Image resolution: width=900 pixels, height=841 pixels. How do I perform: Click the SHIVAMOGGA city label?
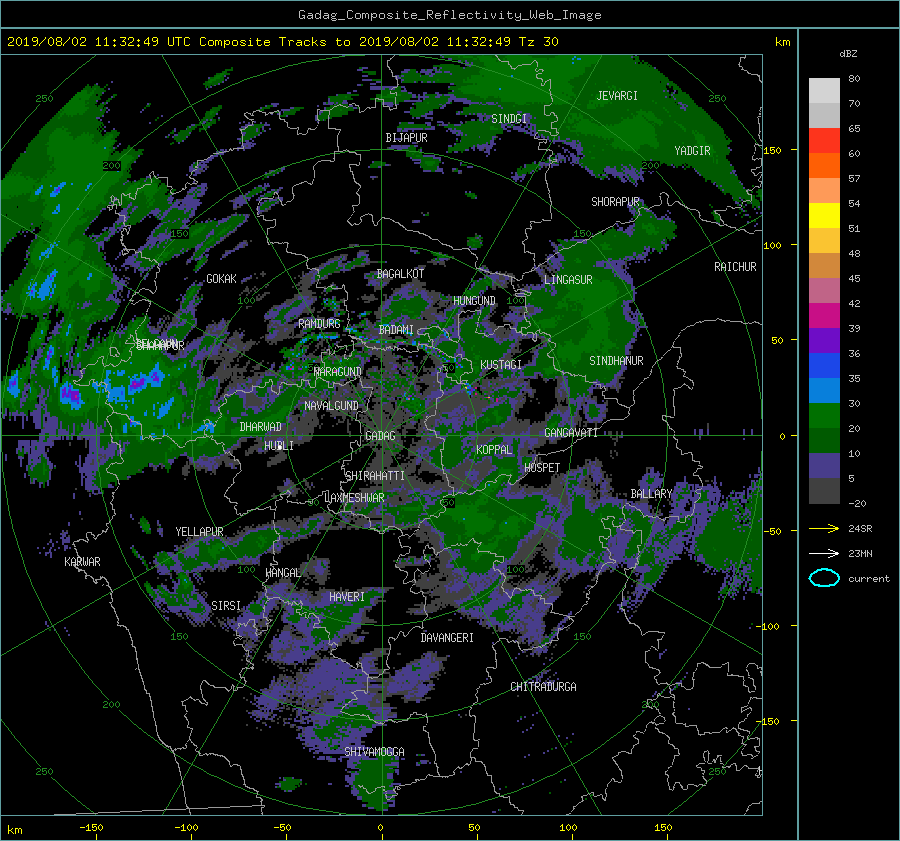[x=374, y=752]
